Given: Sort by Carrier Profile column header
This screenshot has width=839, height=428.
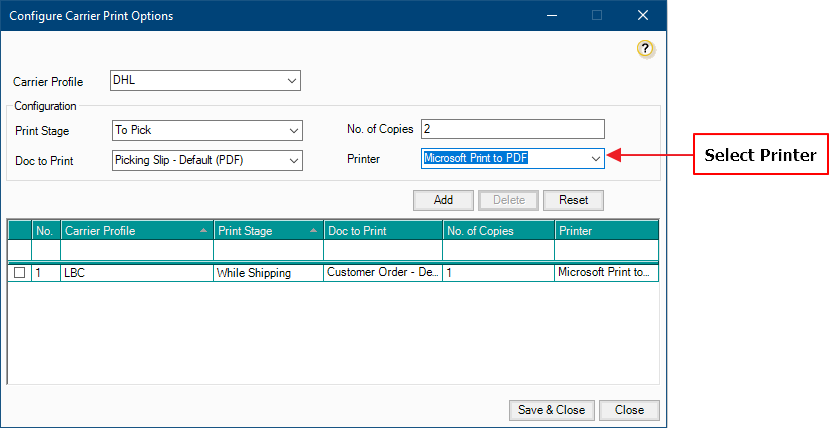Looking at the screenshot, I should (136, 231).
